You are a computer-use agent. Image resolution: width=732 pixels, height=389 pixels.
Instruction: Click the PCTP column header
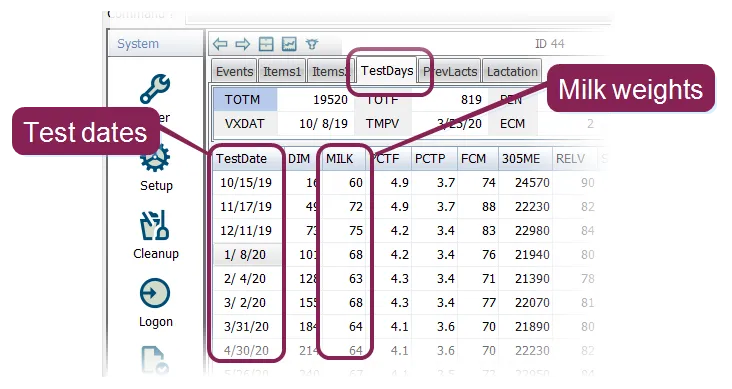click(434, 159)
